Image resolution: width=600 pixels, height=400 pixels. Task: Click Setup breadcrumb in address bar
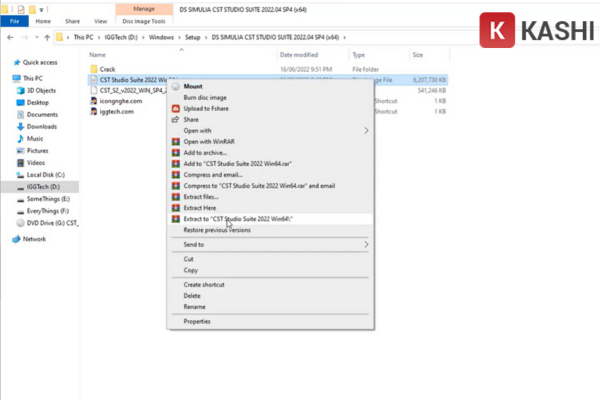tap(192, 38)
